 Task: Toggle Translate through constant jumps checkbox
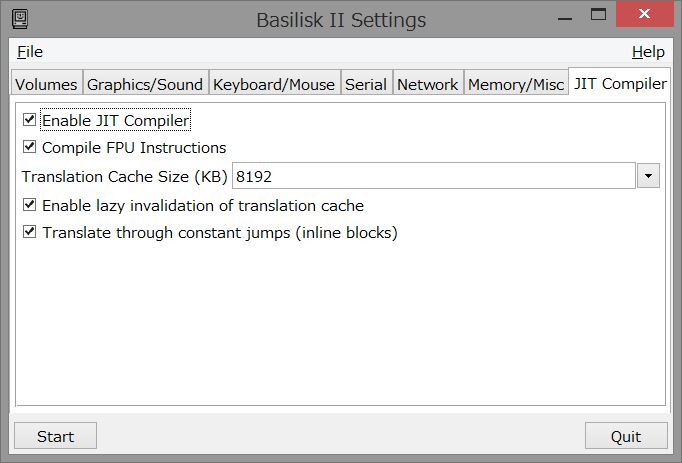(x=29, y=232)
